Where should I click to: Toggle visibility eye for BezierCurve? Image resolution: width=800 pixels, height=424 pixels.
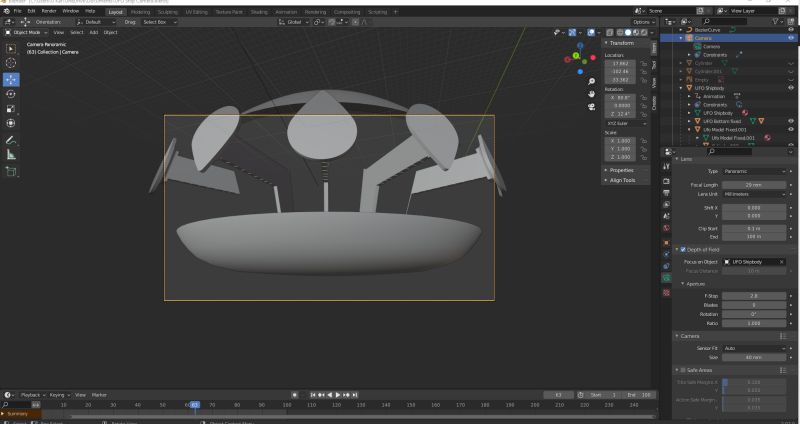click(791, 30)
